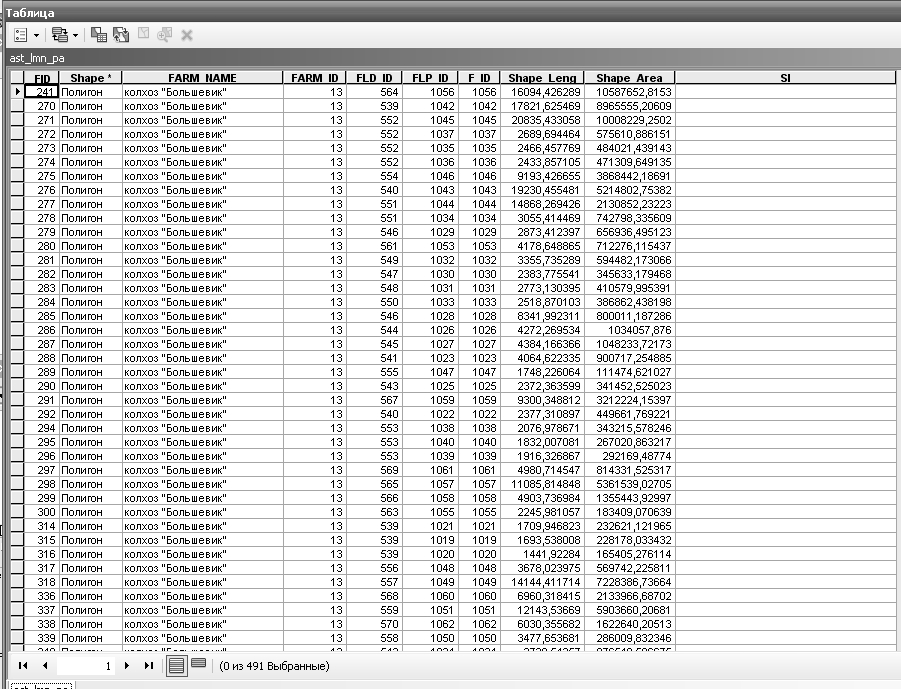Go to the first record
Viewport: 901px width, 689px height.
(x=23, y=665)
